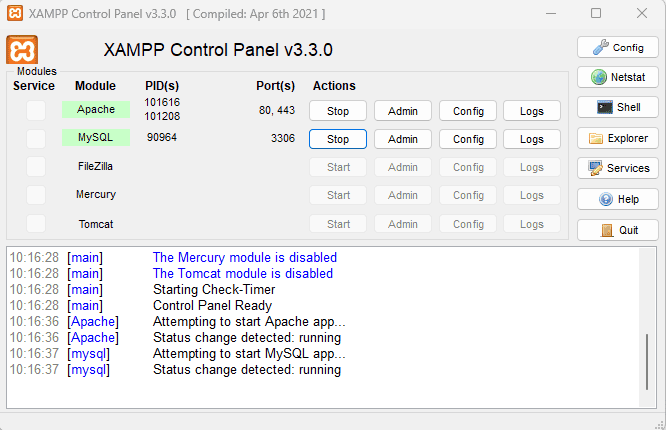
Task: Toggle the FileZilla service checkbox
Action: (x=36, y=167)
